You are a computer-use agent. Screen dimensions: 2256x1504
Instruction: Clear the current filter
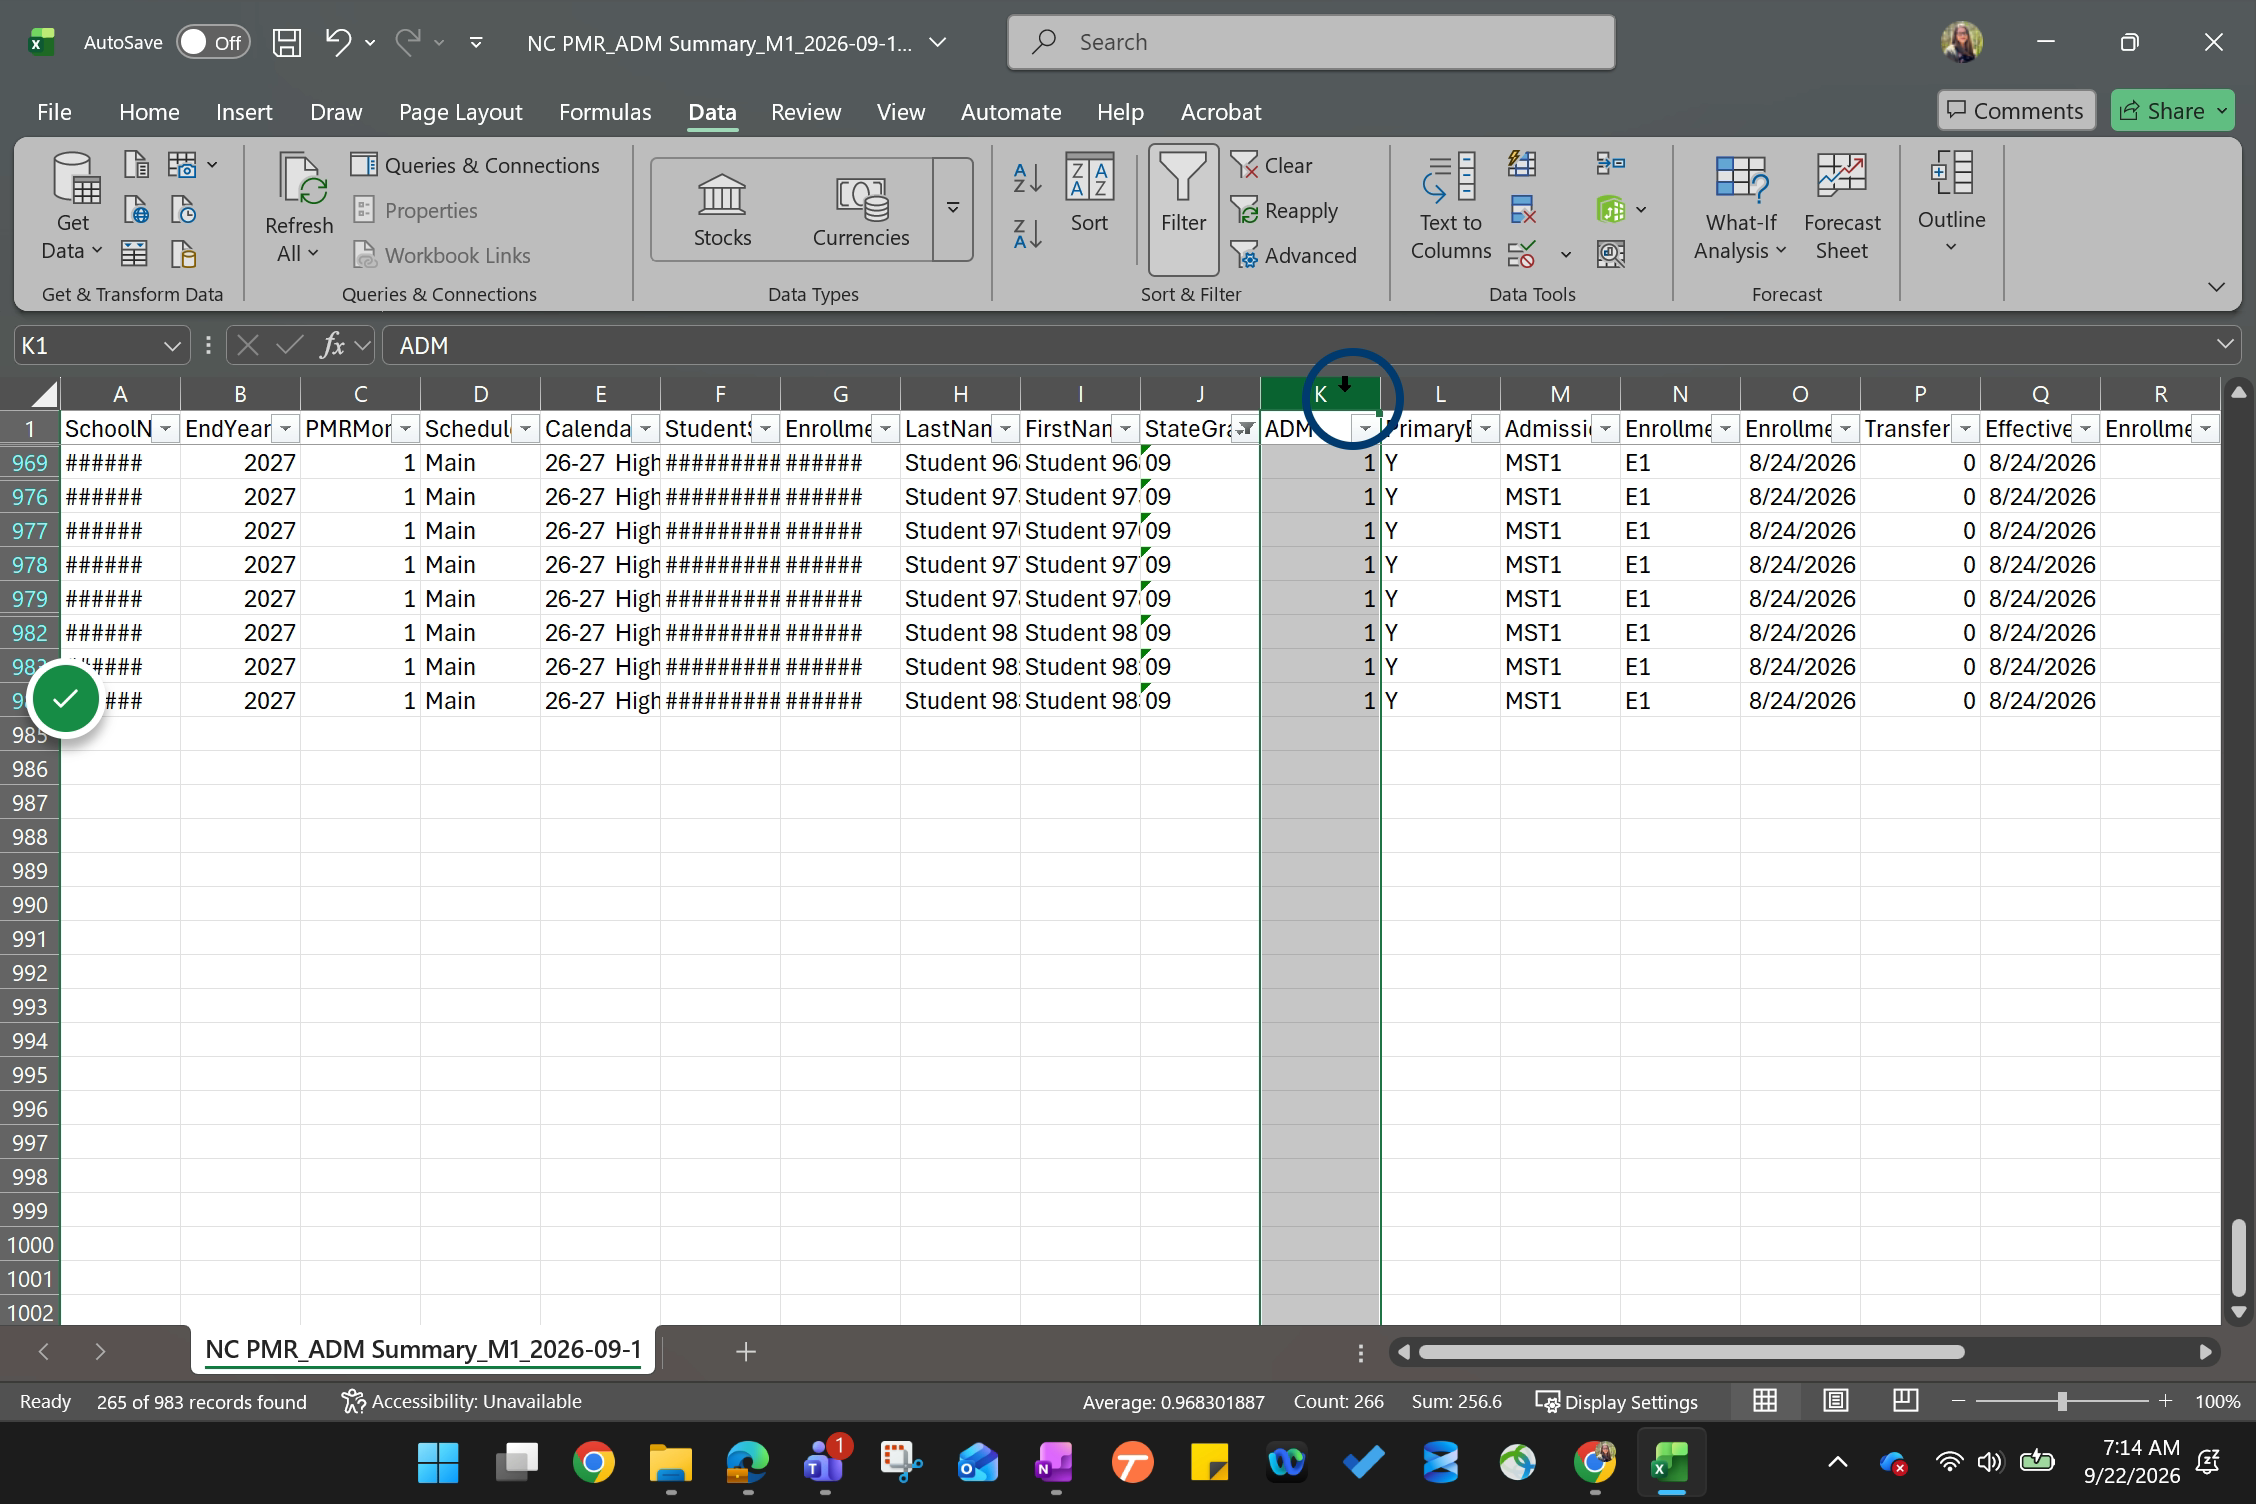click(1272, 165)
